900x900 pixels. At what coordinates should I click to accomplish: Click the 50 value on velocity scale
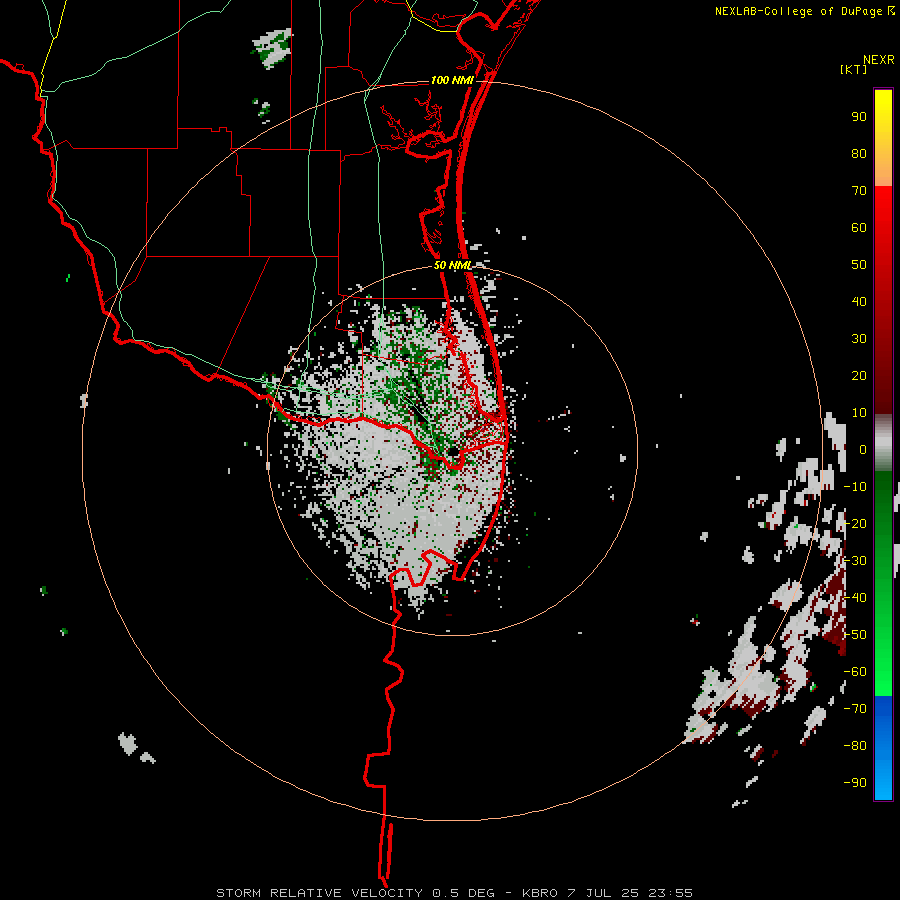(859, 265)
